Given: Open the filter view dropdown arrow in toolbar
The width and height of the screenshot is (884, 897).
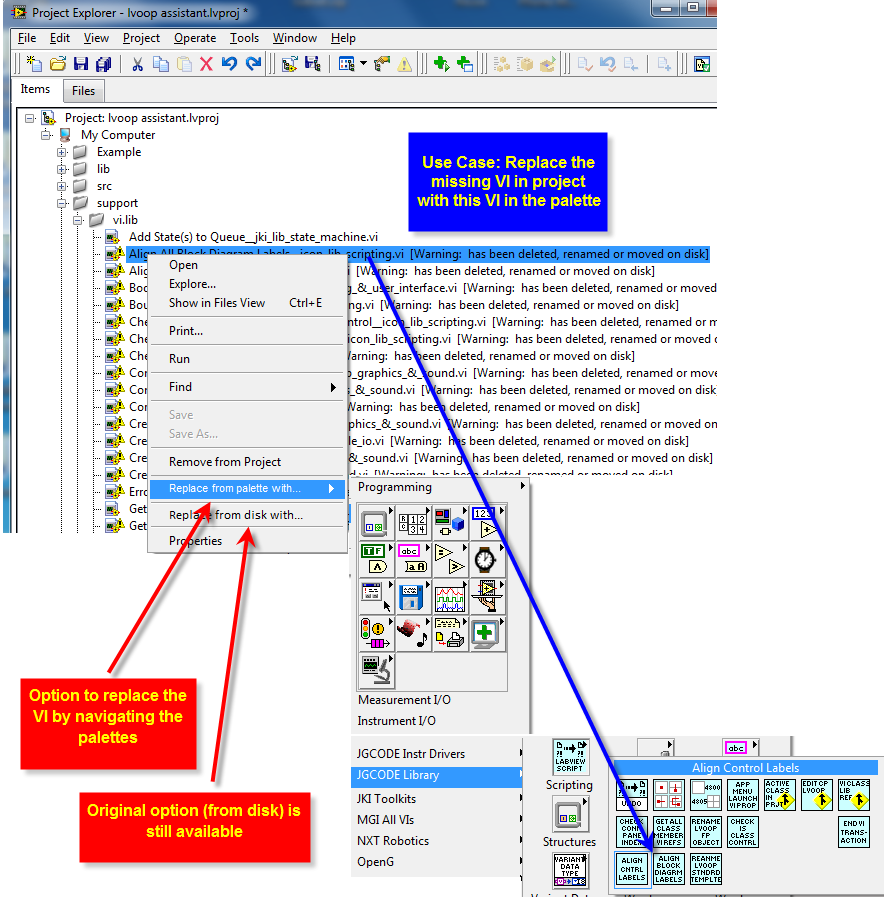Looking at the screenshot, I should pyautogui.click(x=363, y=63).
